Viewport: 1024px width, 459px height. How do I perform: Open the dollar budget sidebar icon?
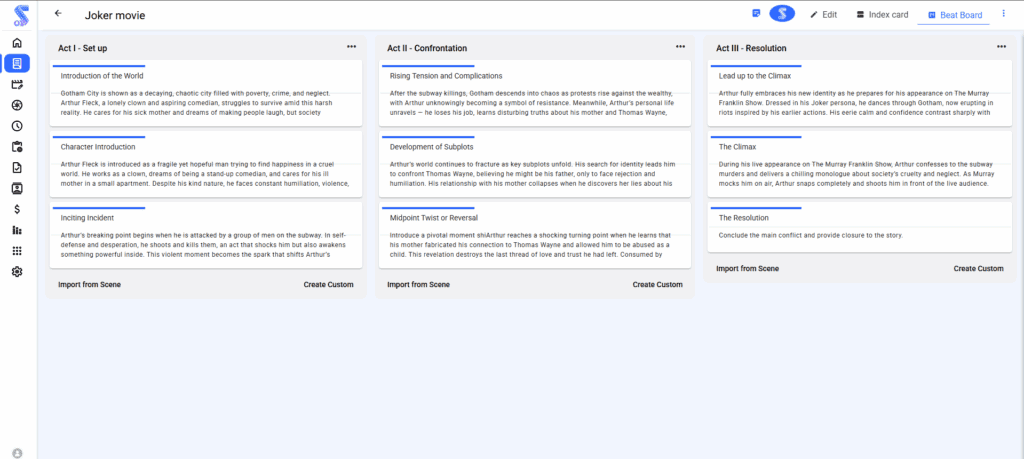(17, 210)
